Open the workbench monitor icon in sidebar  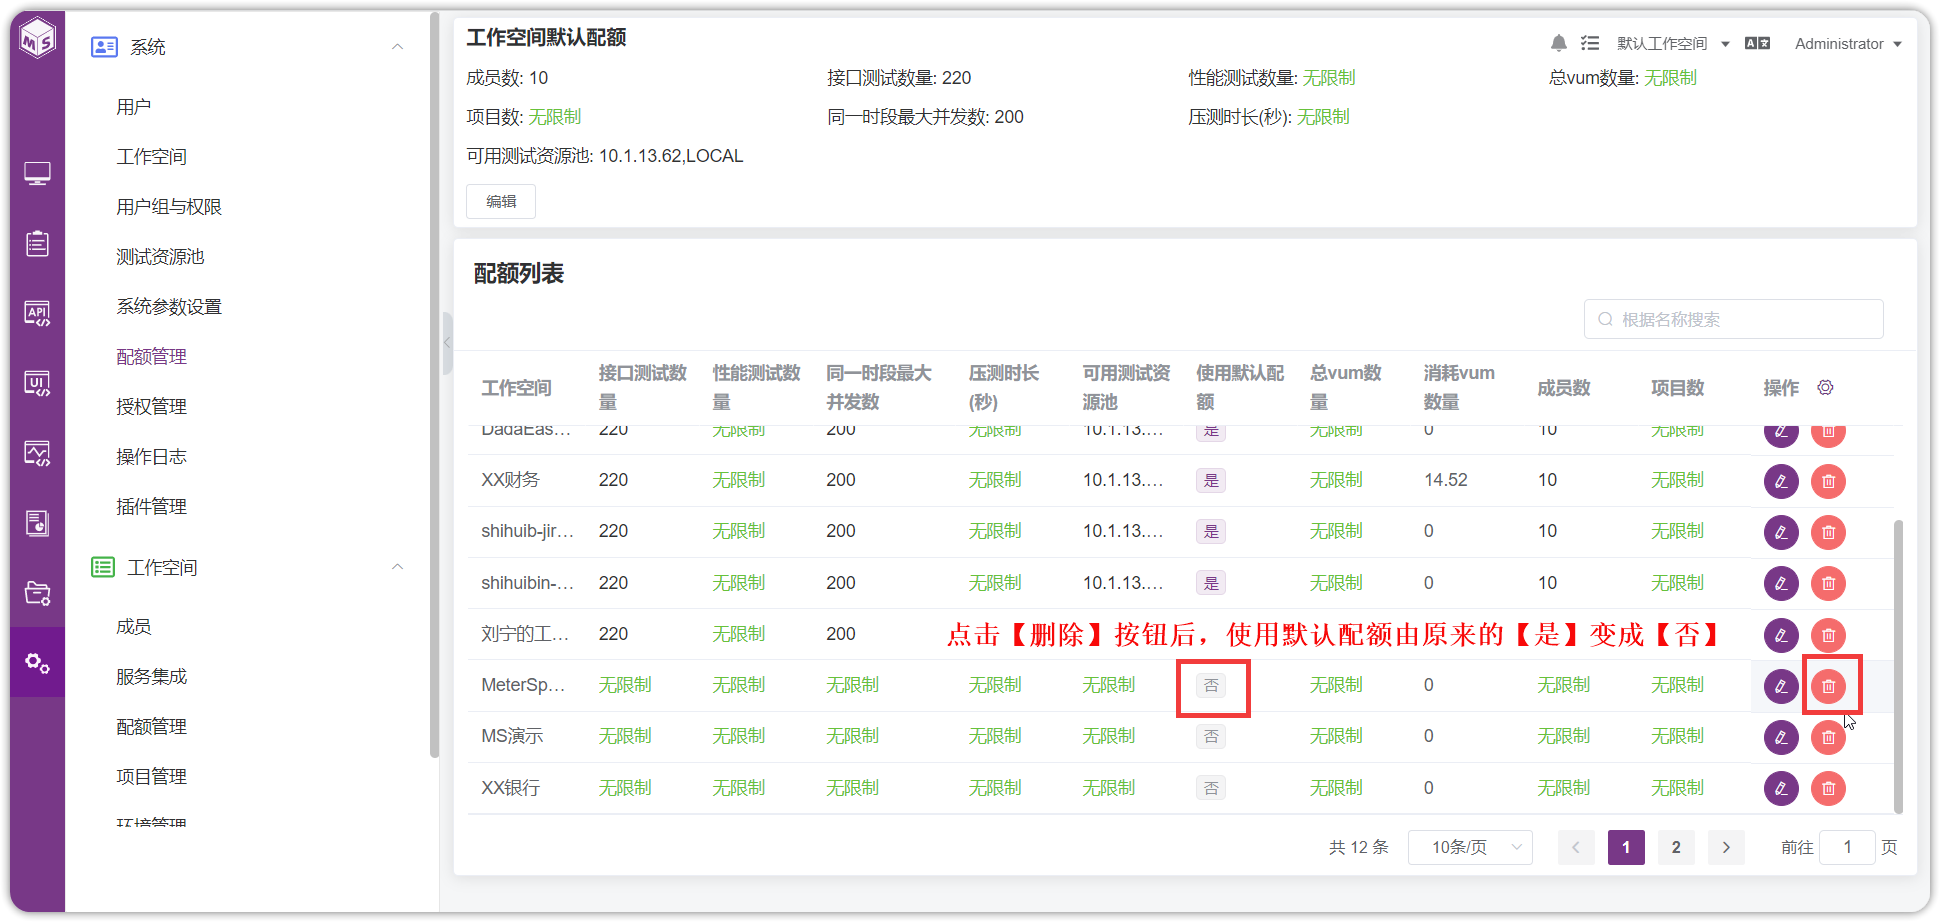click(37, 174)
